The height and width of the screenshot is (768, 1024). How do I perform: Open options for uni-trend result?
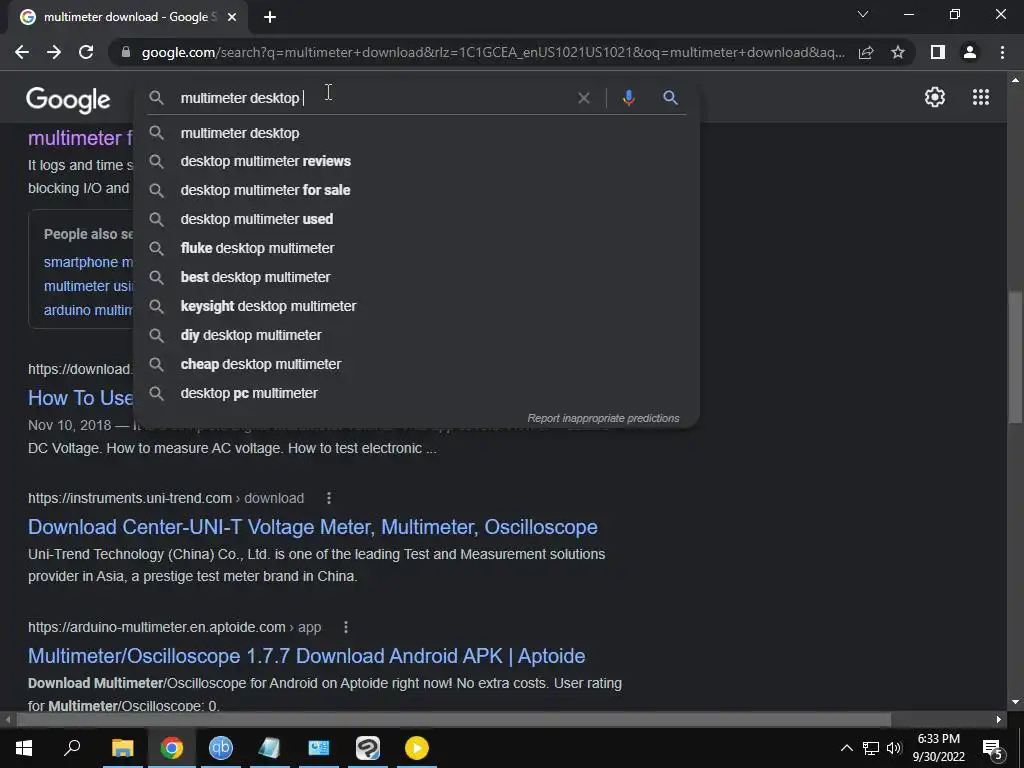click(329, 498)
